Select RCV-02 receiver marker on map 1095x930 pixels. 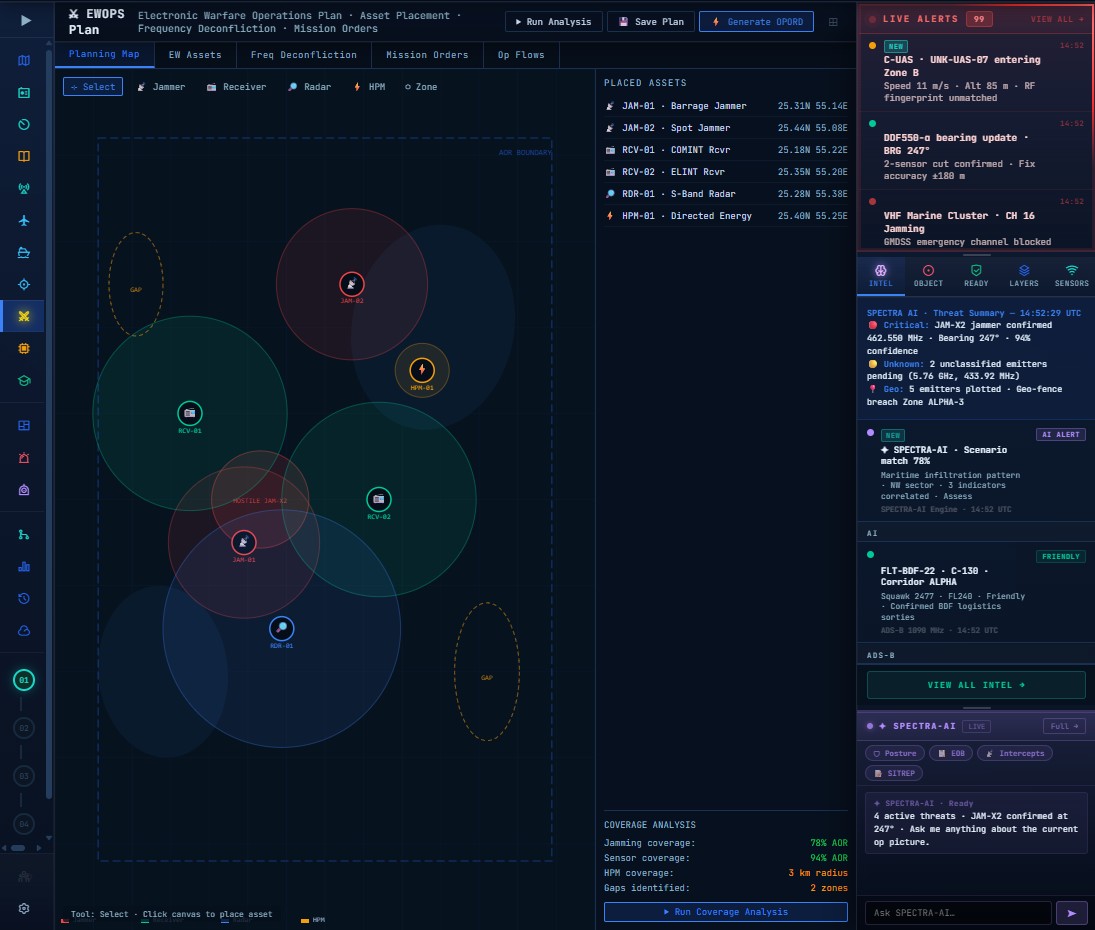pos(379,499)
